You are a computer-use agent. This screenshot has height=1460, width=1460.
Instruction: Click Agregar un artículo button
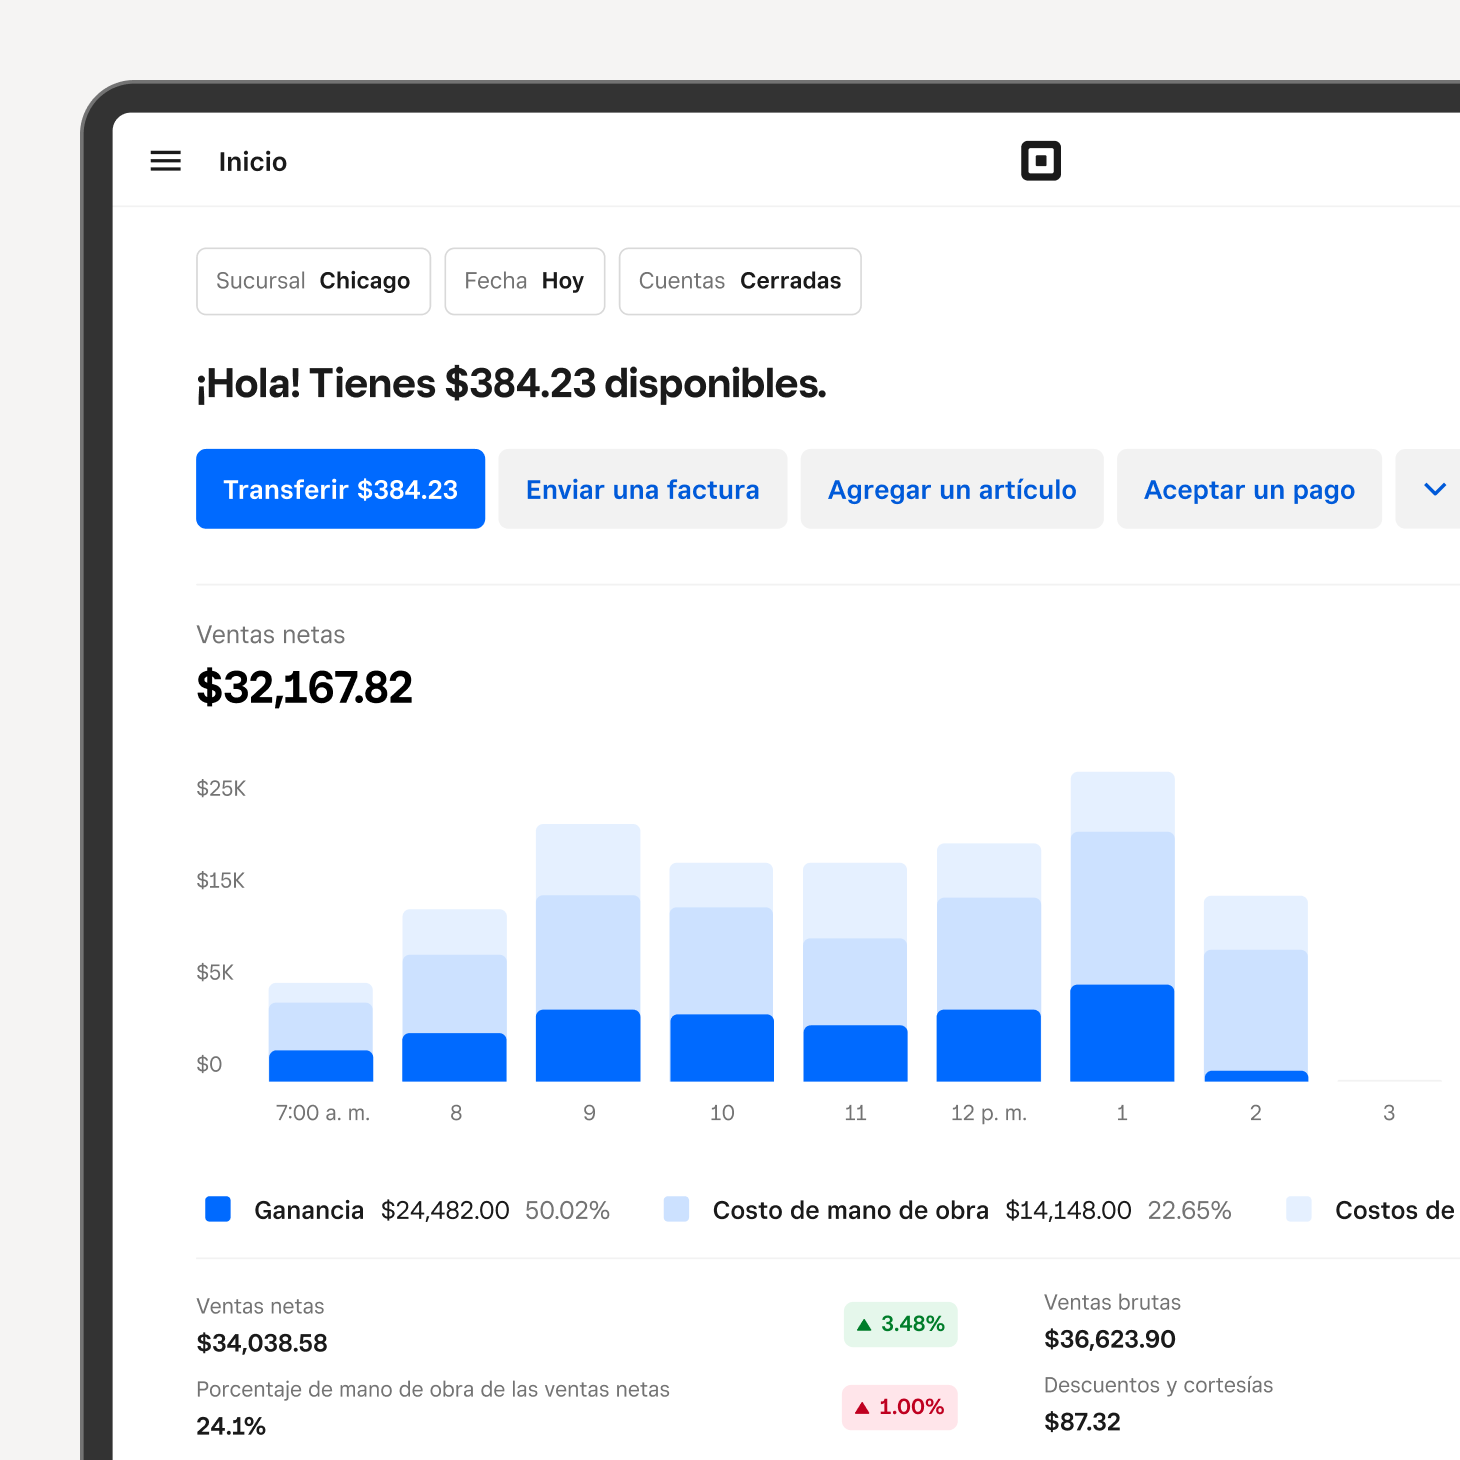pos(952,489)
